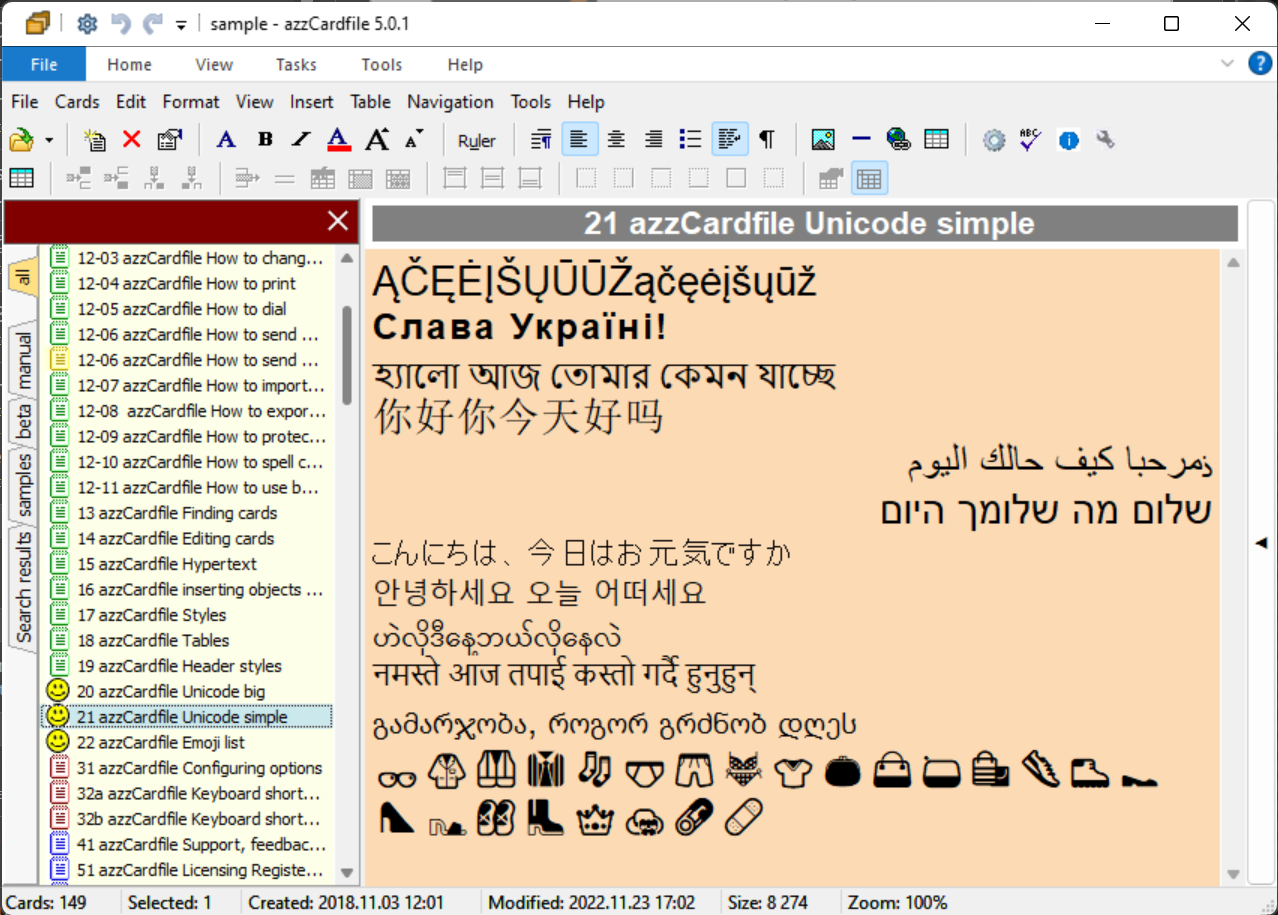The height and width of the screenshot is (915, 1278).
Task: Insert a picture using the image icon
Action: (x=823, y=140)
